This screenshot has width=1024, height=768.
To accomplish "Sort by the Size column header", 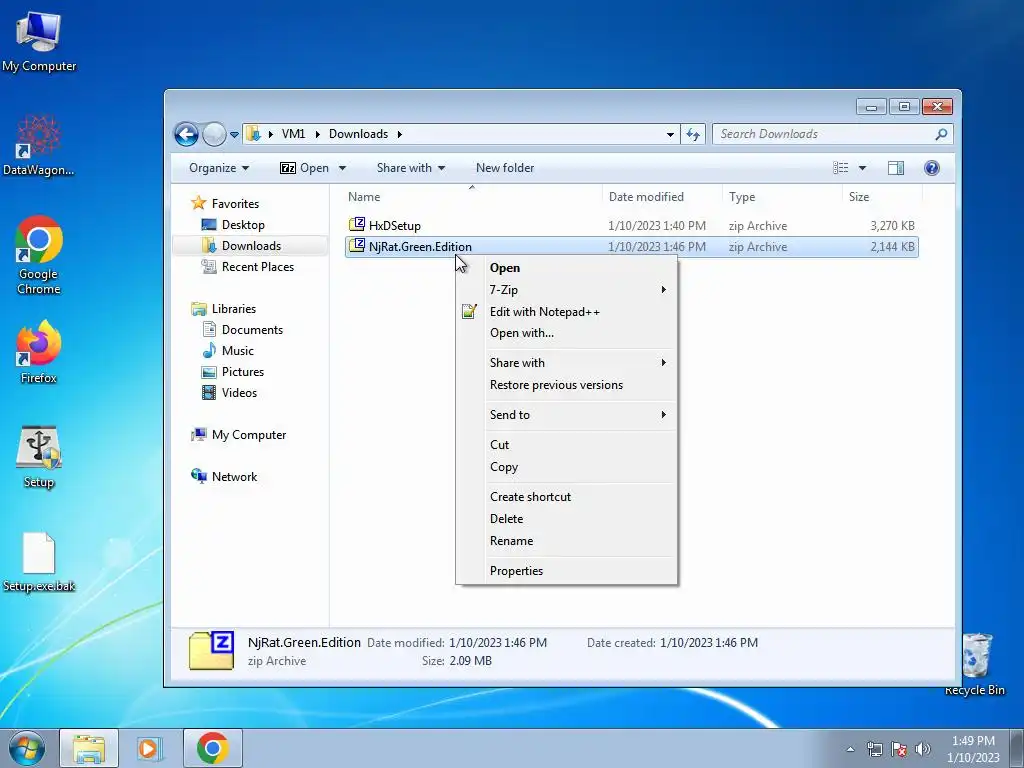I will point(882,197).
